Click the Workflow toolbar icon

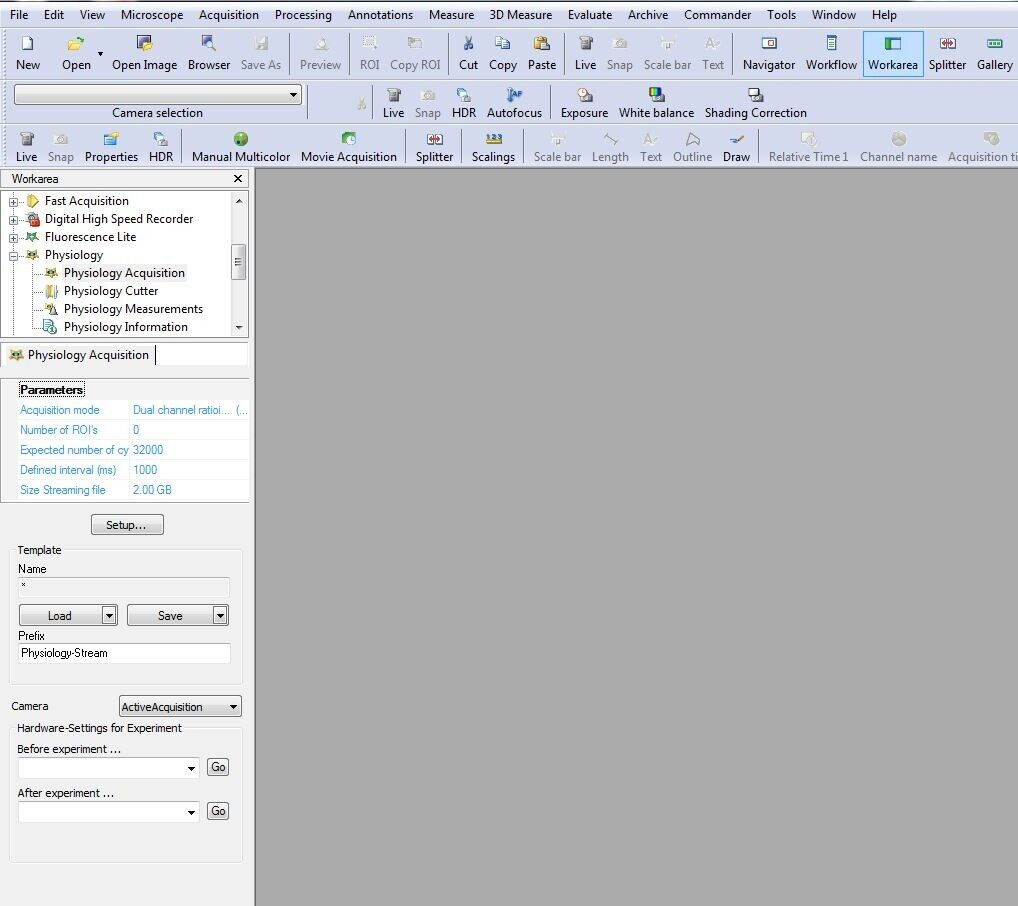click(x=831, y=53)
